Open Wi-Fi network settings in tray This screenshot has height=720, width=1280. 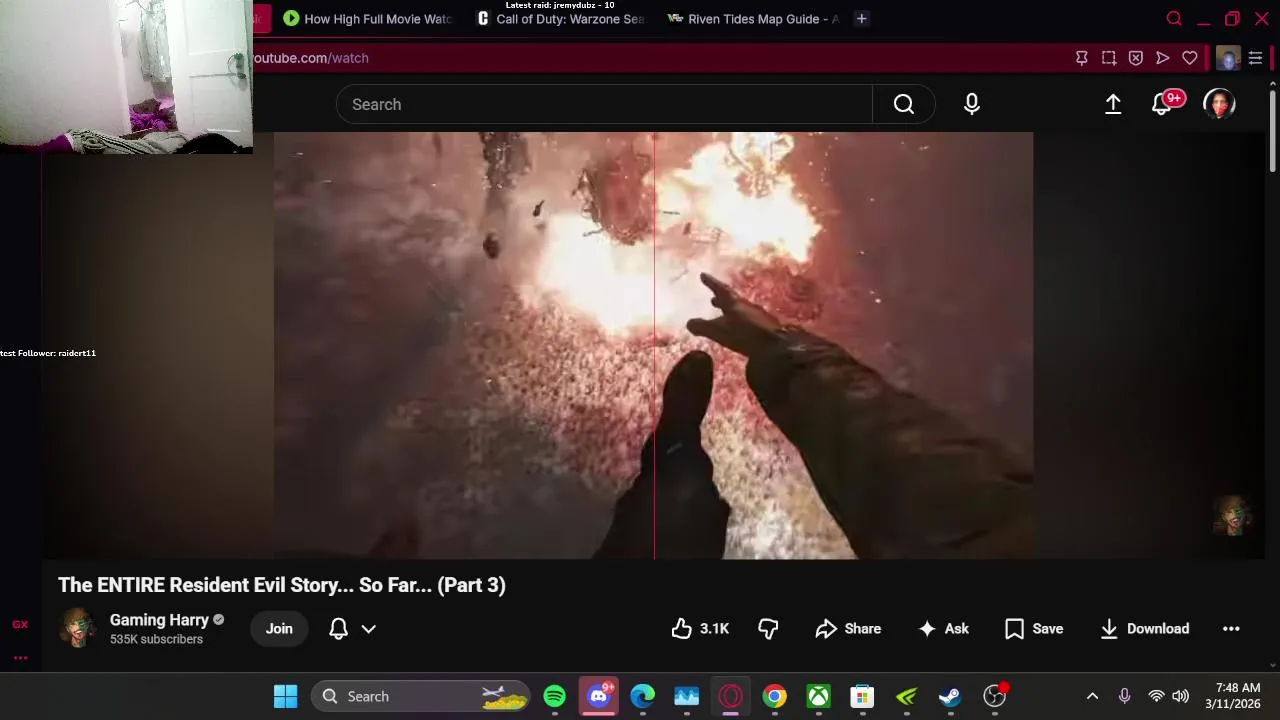click(1156, 696)
